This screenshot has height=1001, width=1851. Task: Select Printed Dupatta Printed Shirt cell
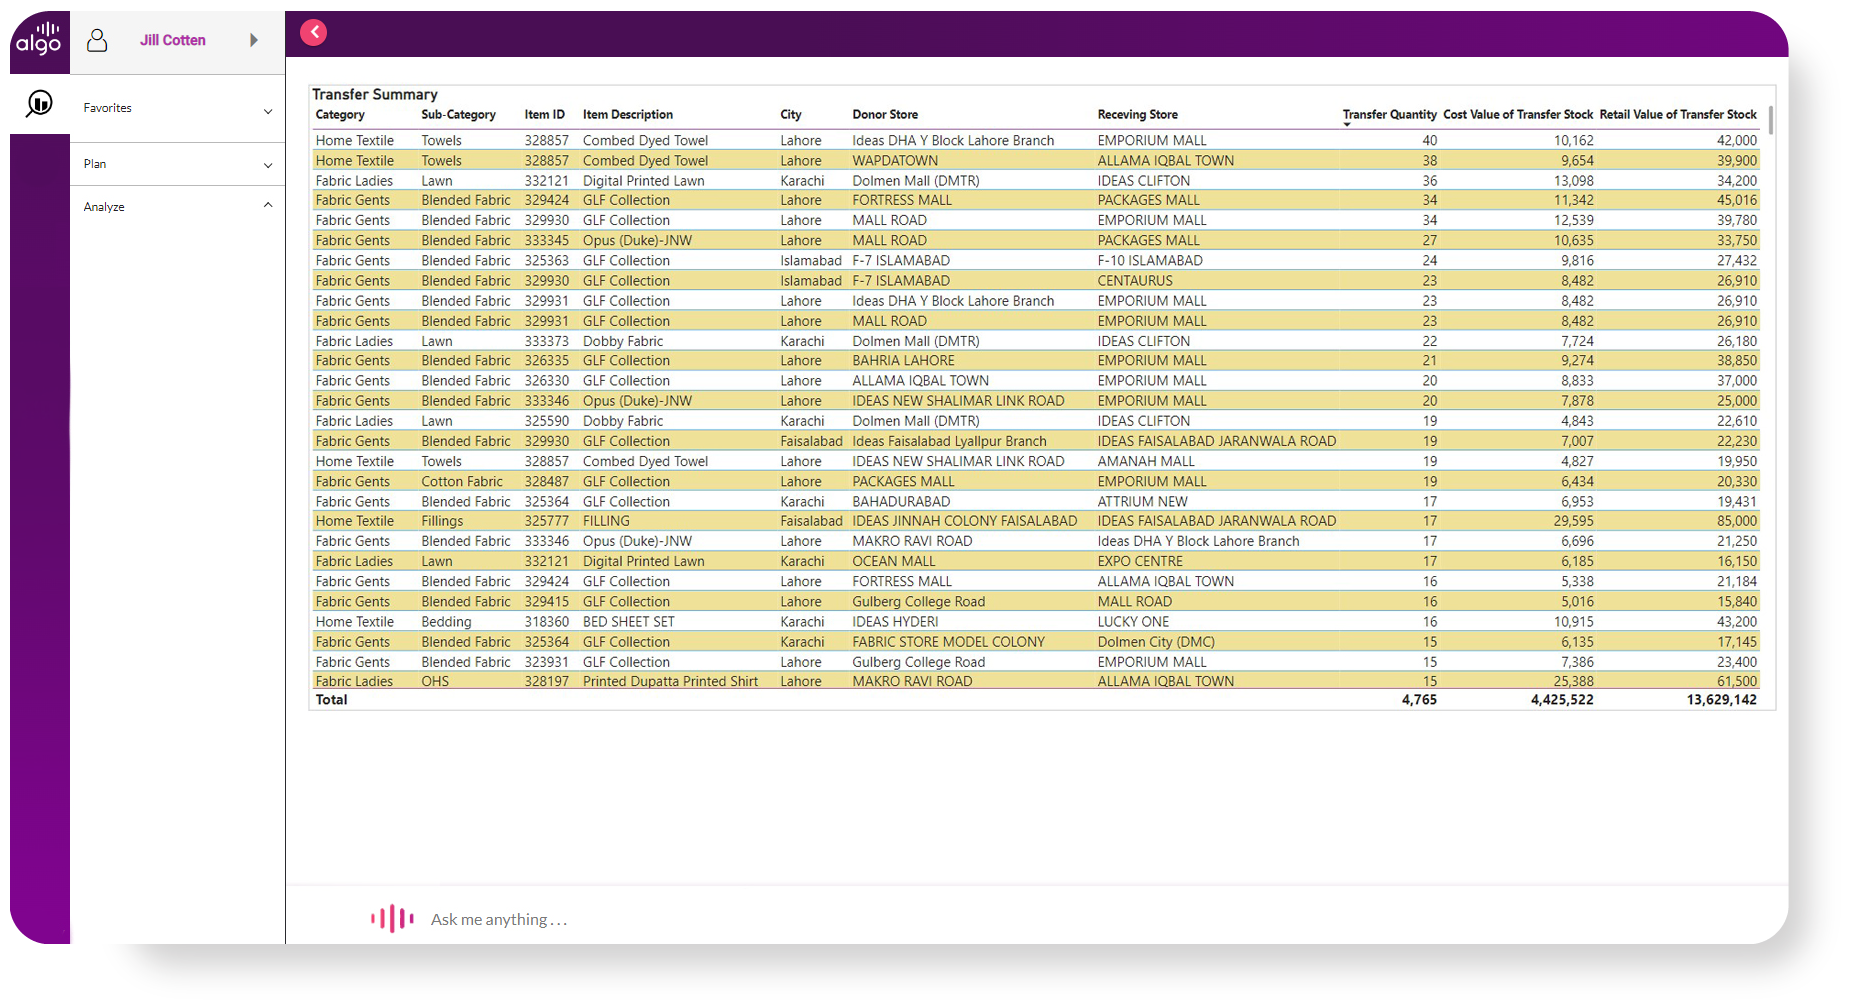[x=670, y=682]
